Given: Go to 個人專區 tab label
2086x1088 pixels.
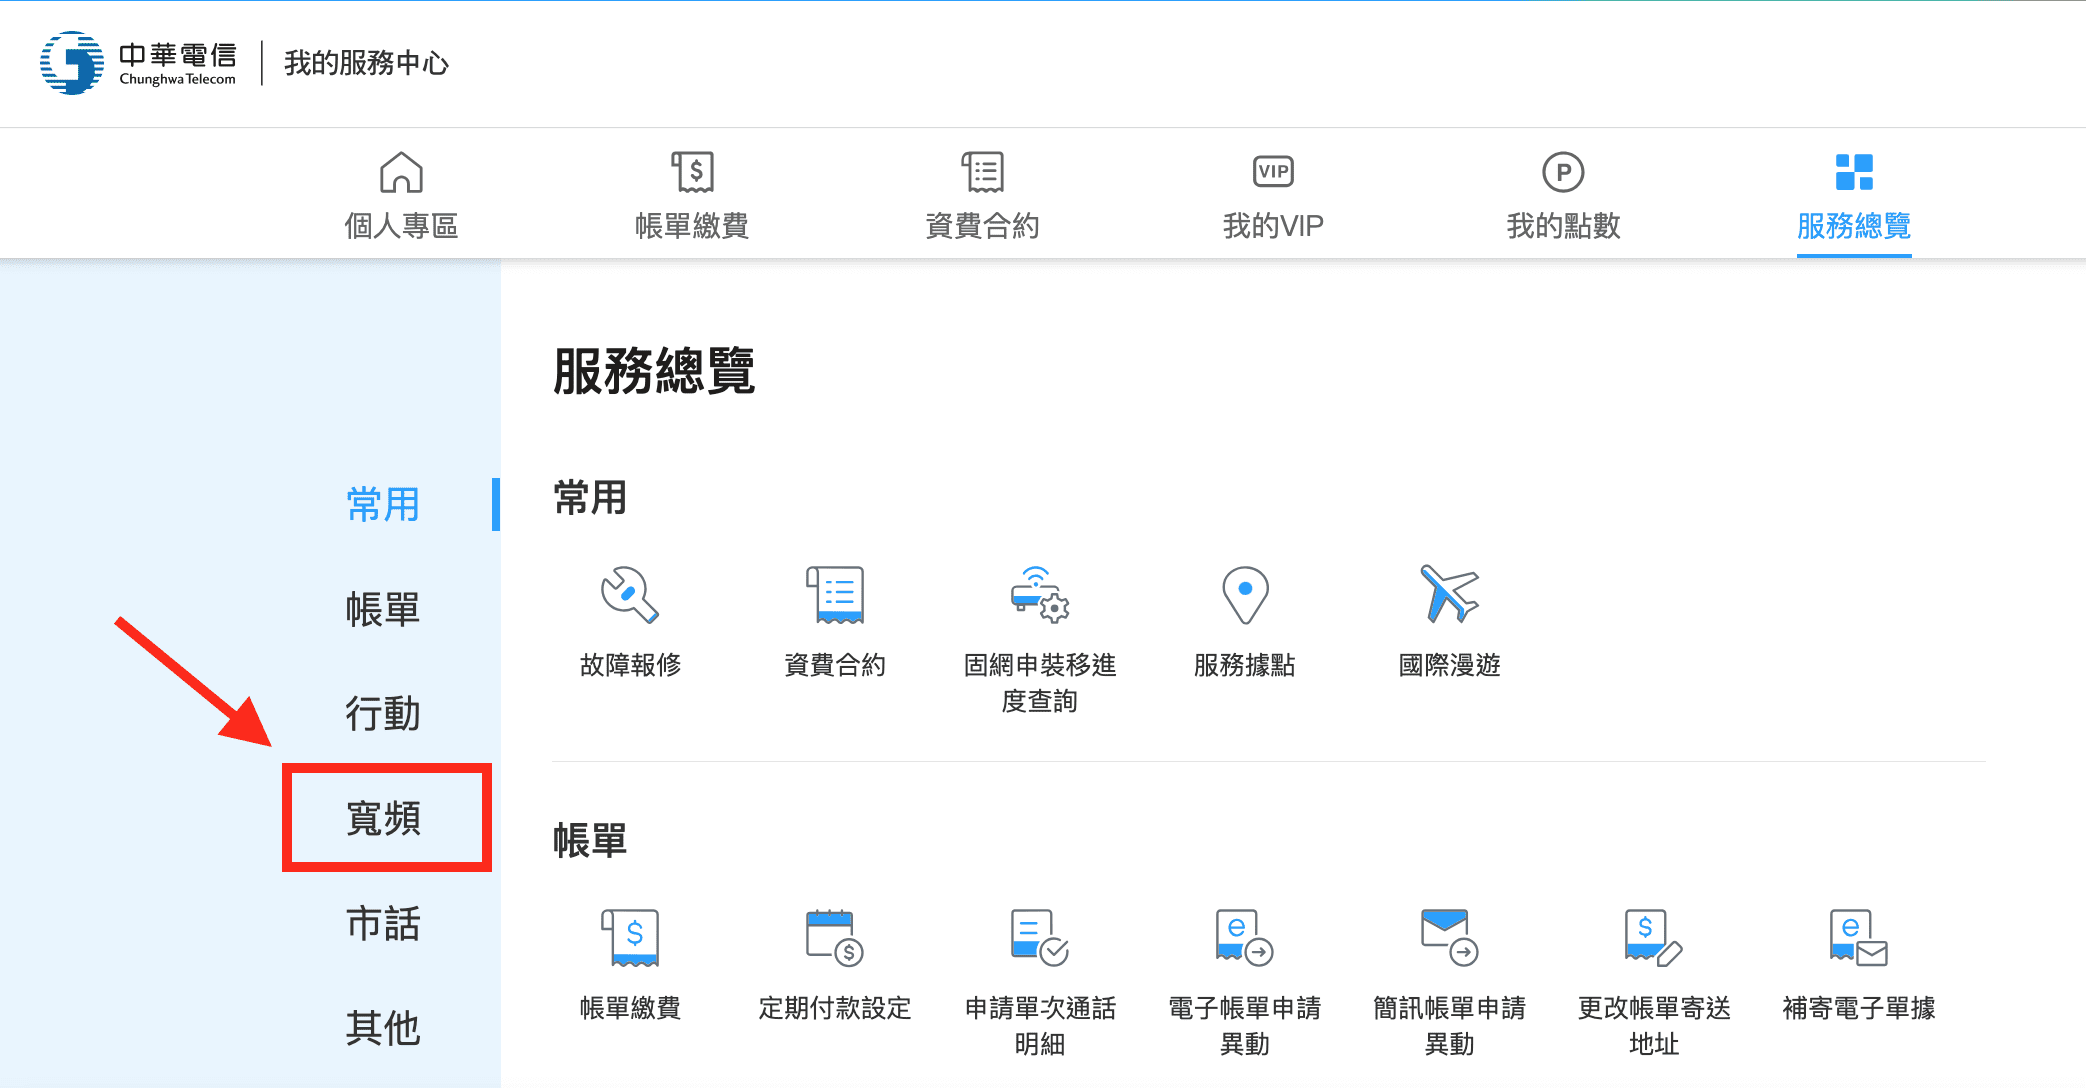Looking at the screenshot, I should pyautogui.click(x=401, y=226).
